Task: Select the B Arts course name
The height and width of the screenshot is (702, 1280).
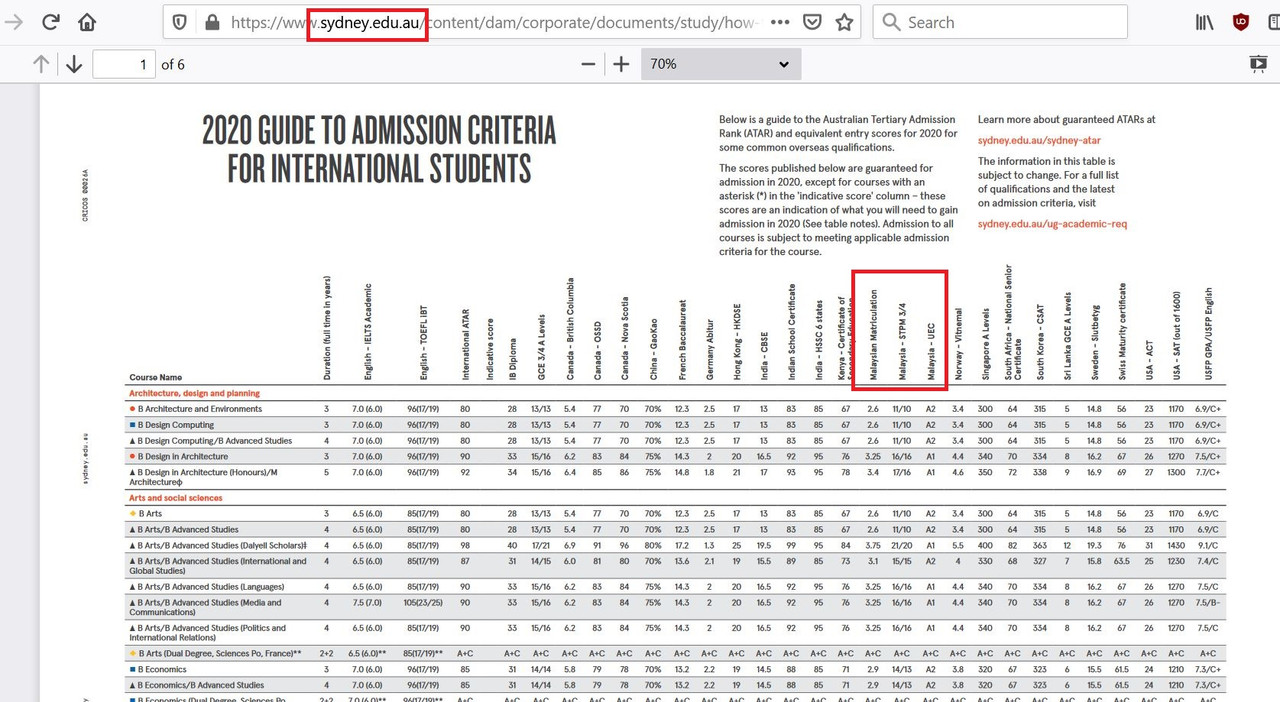Action: pyautogui.click(x=152, y=513)
